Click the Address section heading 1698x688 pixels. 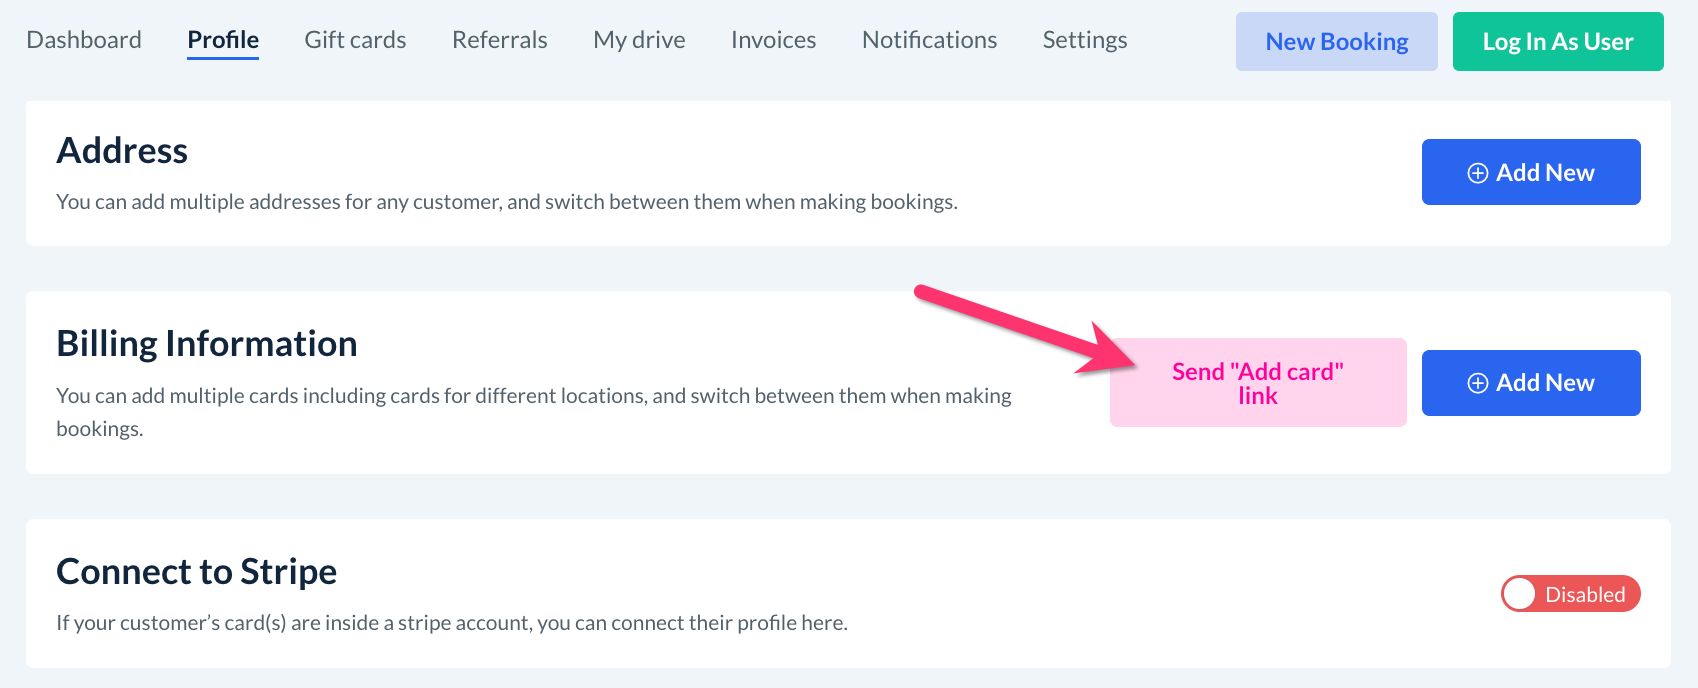122,151
